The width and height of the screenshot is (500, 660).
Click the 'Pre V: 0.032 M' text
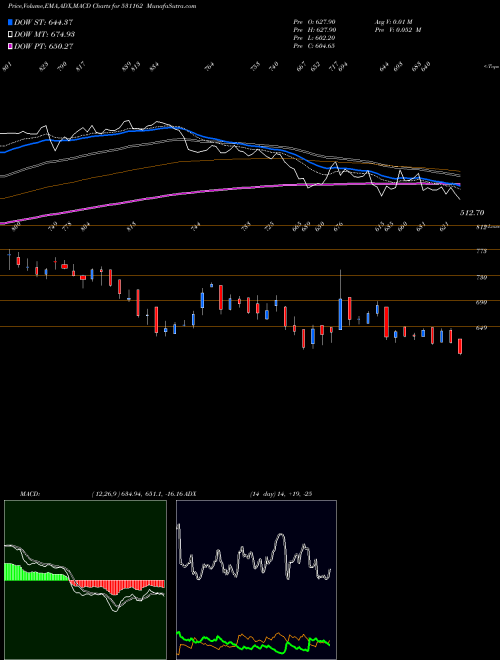(x=398, y=30)
